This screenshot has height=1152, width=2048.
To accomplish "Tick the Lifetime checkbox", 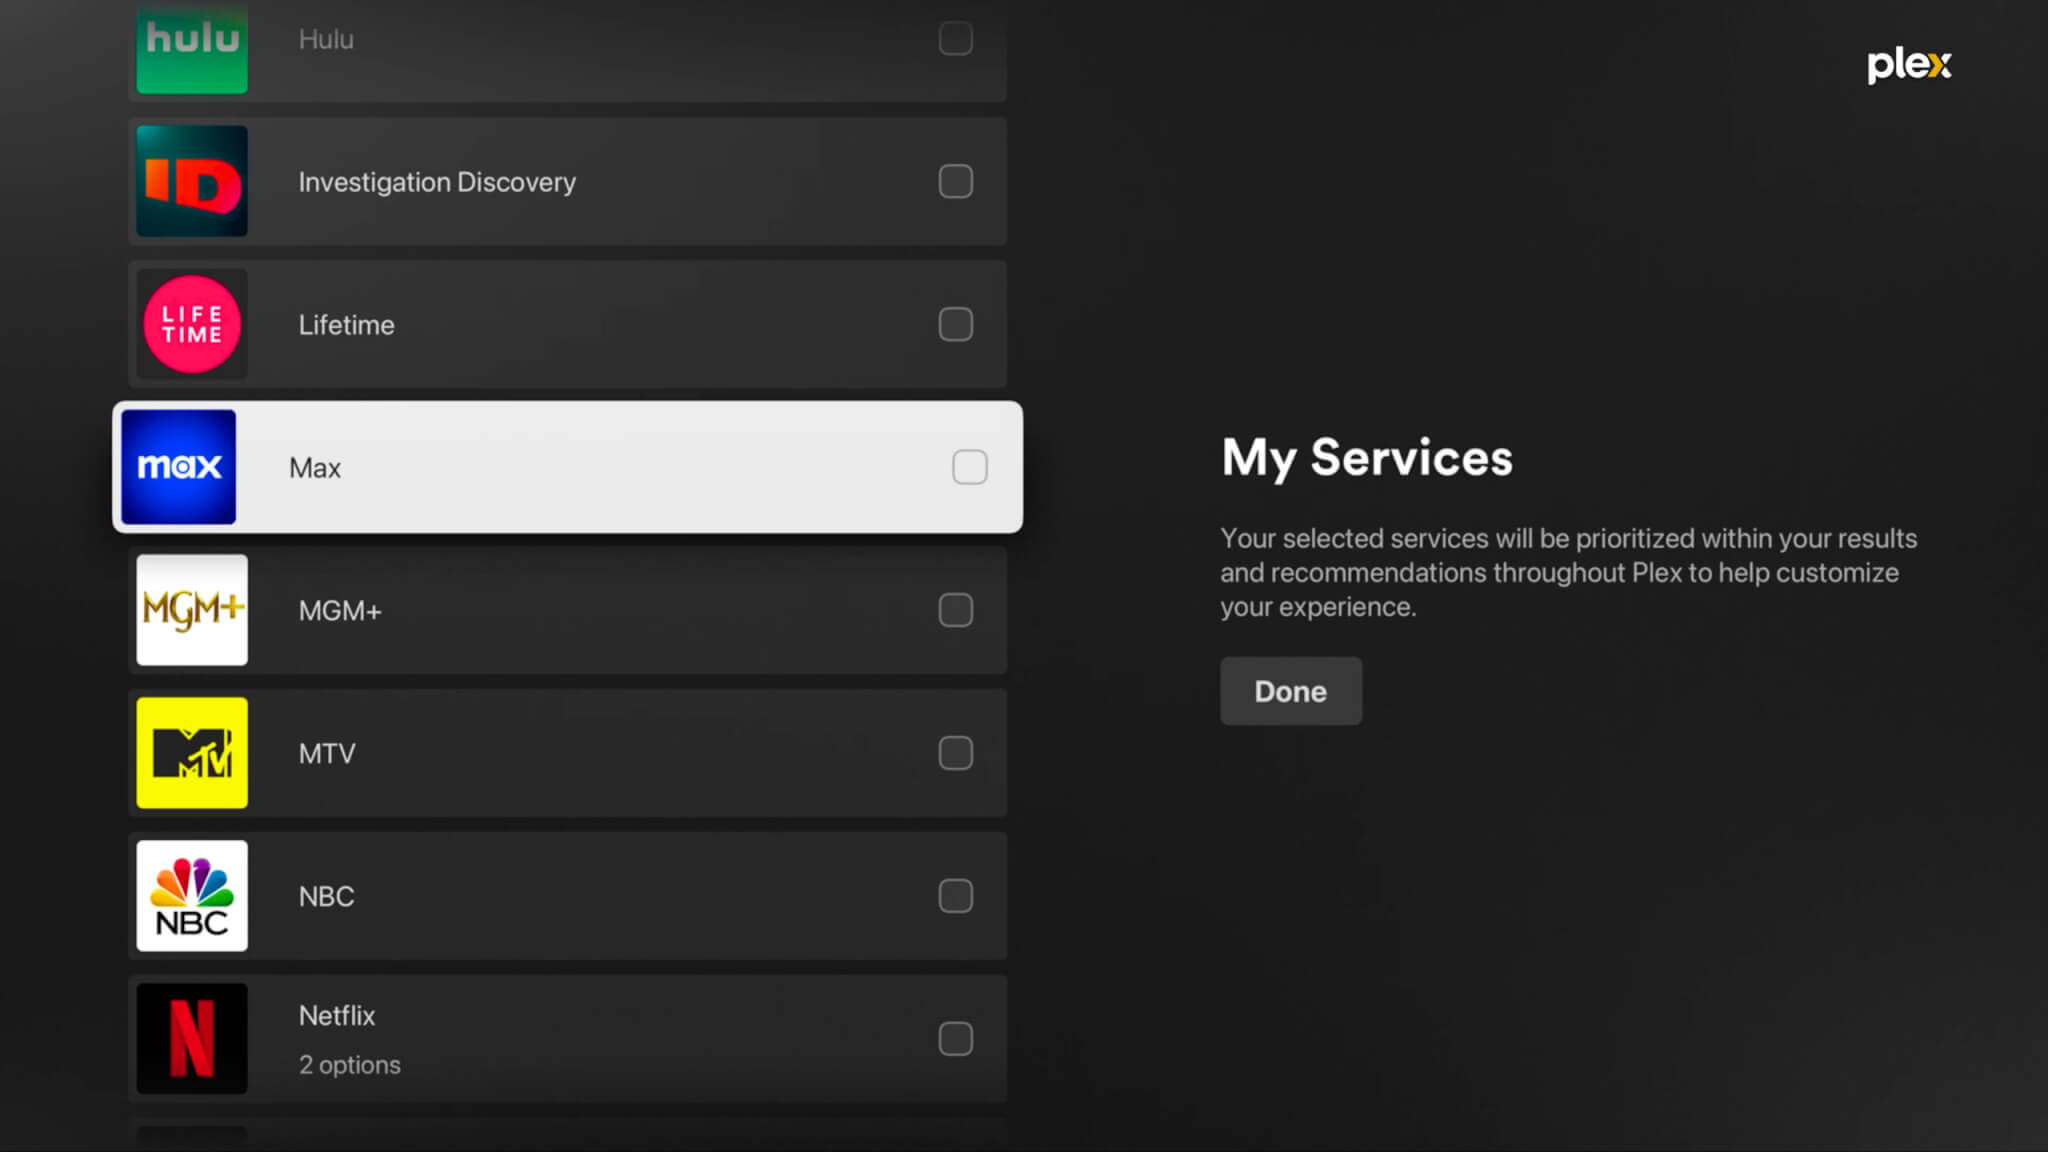I will tap(956, 324).
